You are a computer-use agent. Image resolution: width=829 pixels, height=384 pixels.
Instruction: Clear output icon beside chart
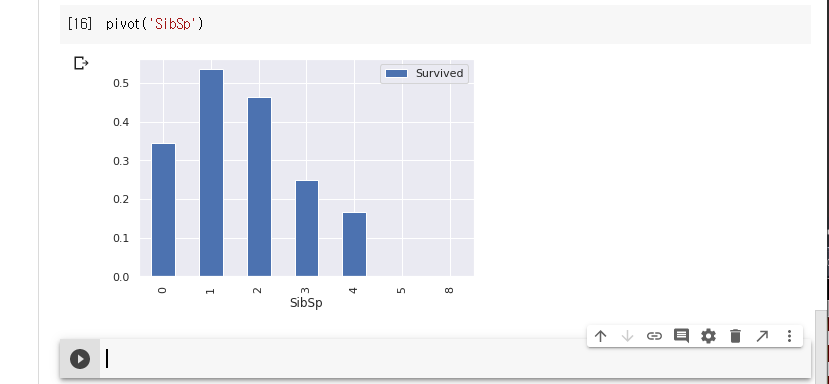81,63
